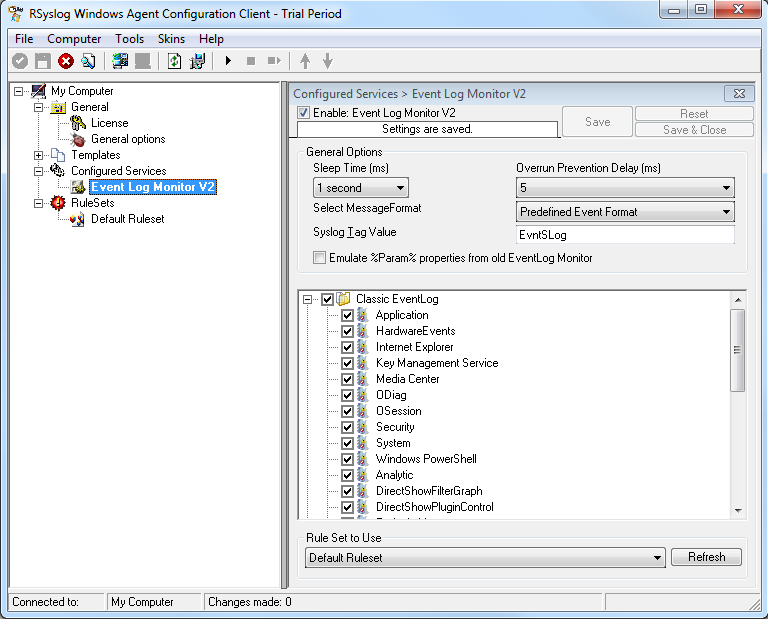
Task: Toggle Enable: Event Log Monitor V2 checkbox
Action: 304,113
